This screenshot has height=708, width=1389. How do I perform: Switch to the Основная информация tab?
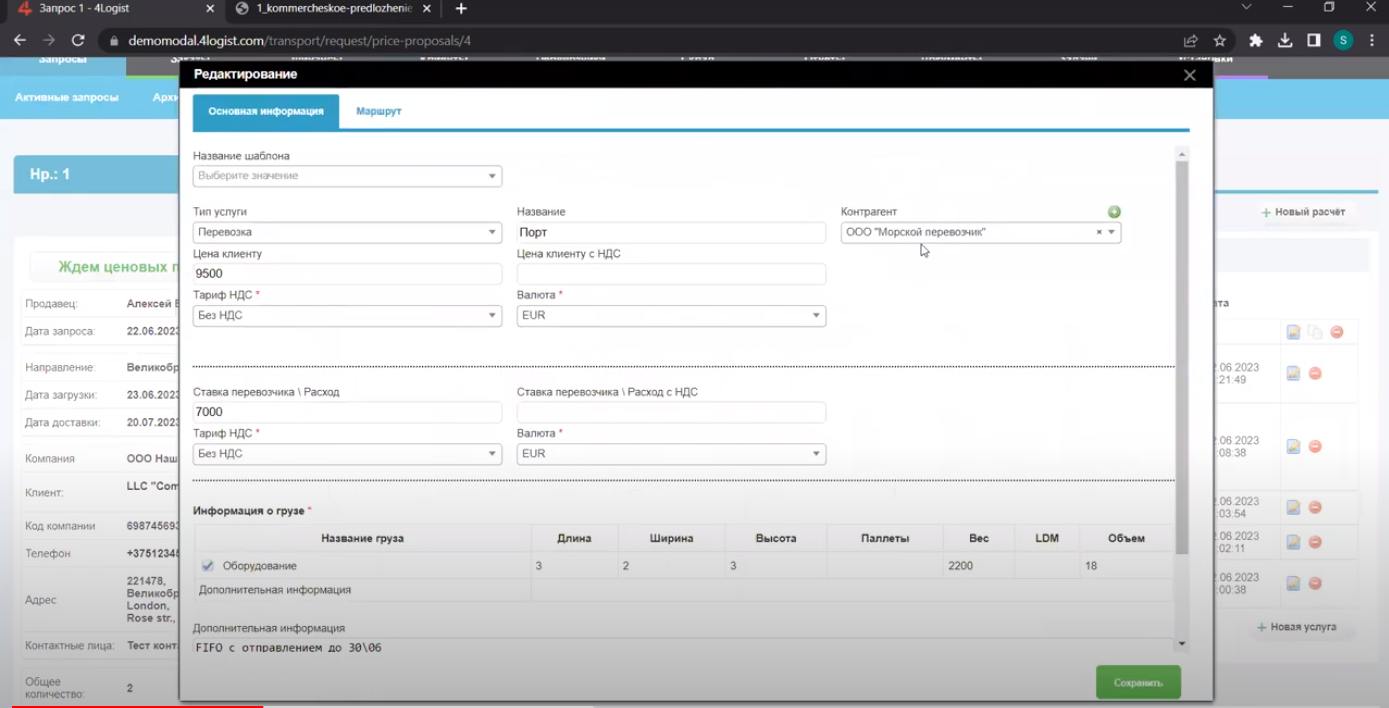266,112
